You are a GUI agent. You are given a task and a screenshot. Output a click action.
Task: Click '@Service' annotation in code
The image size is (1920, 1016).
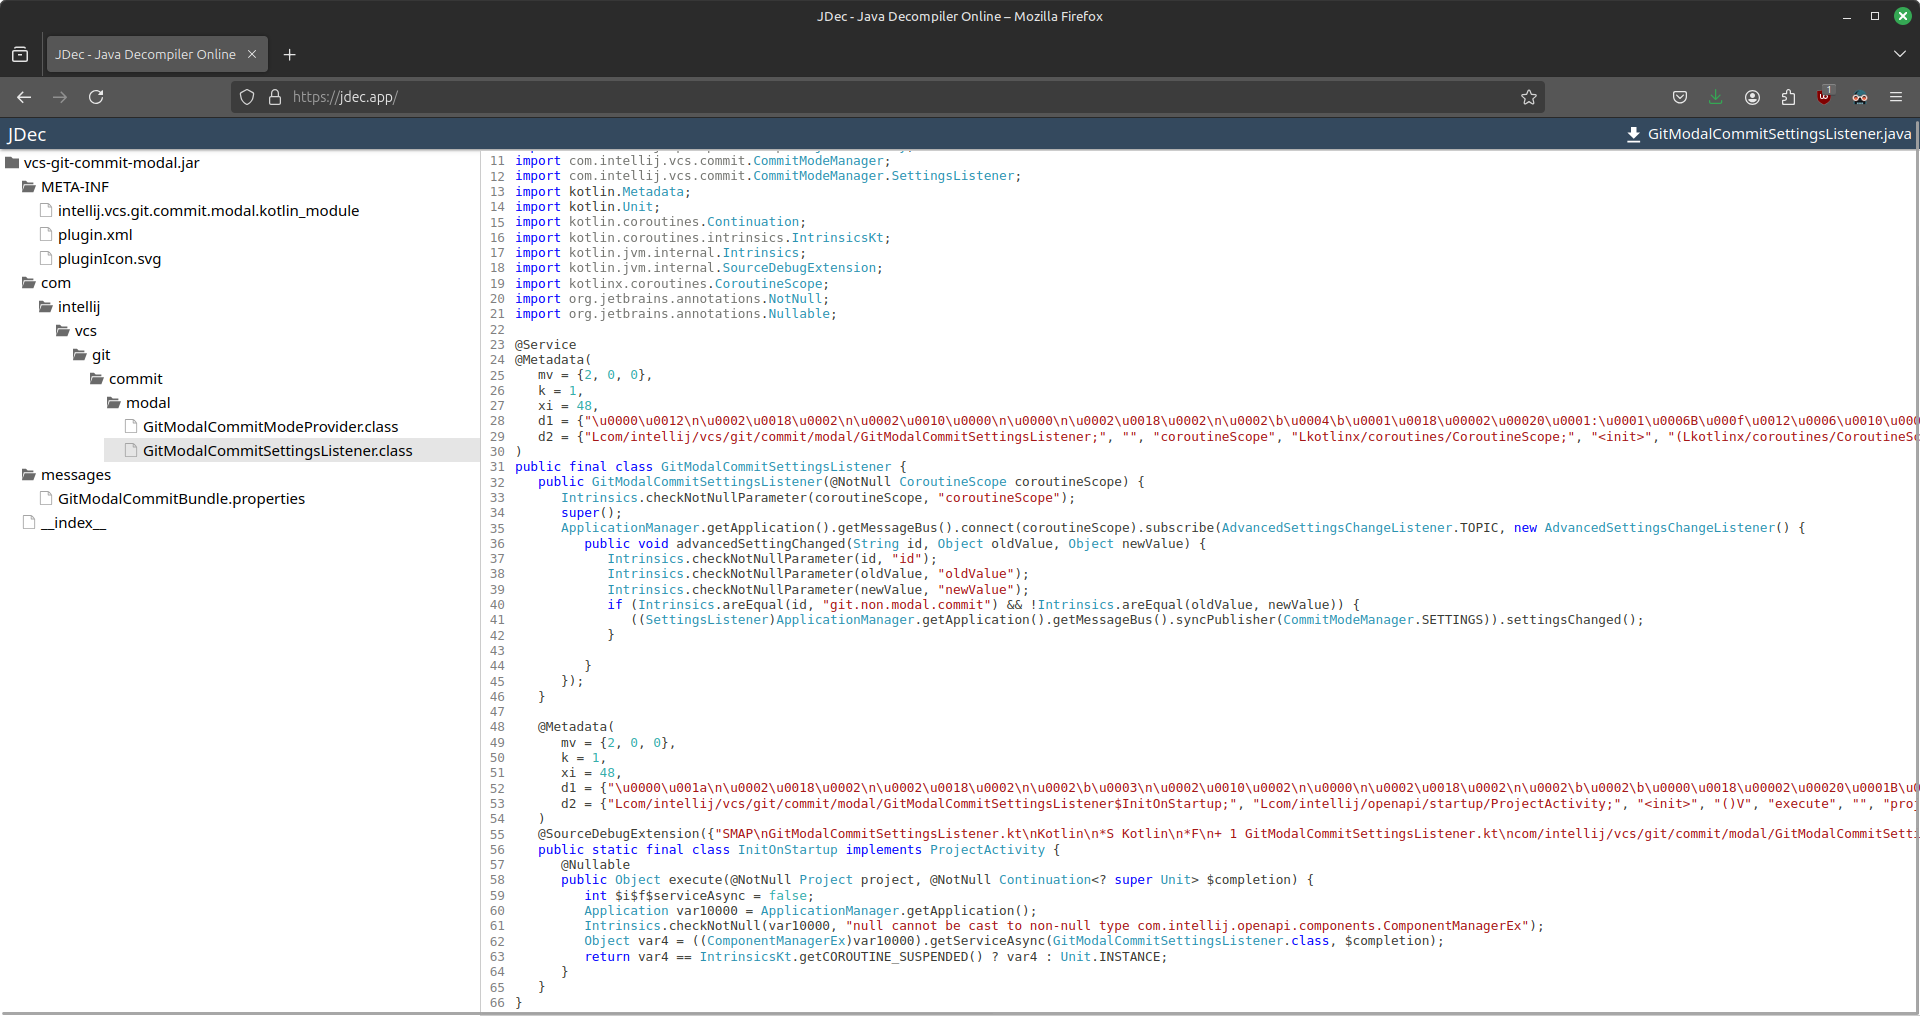tap(546, 345)
